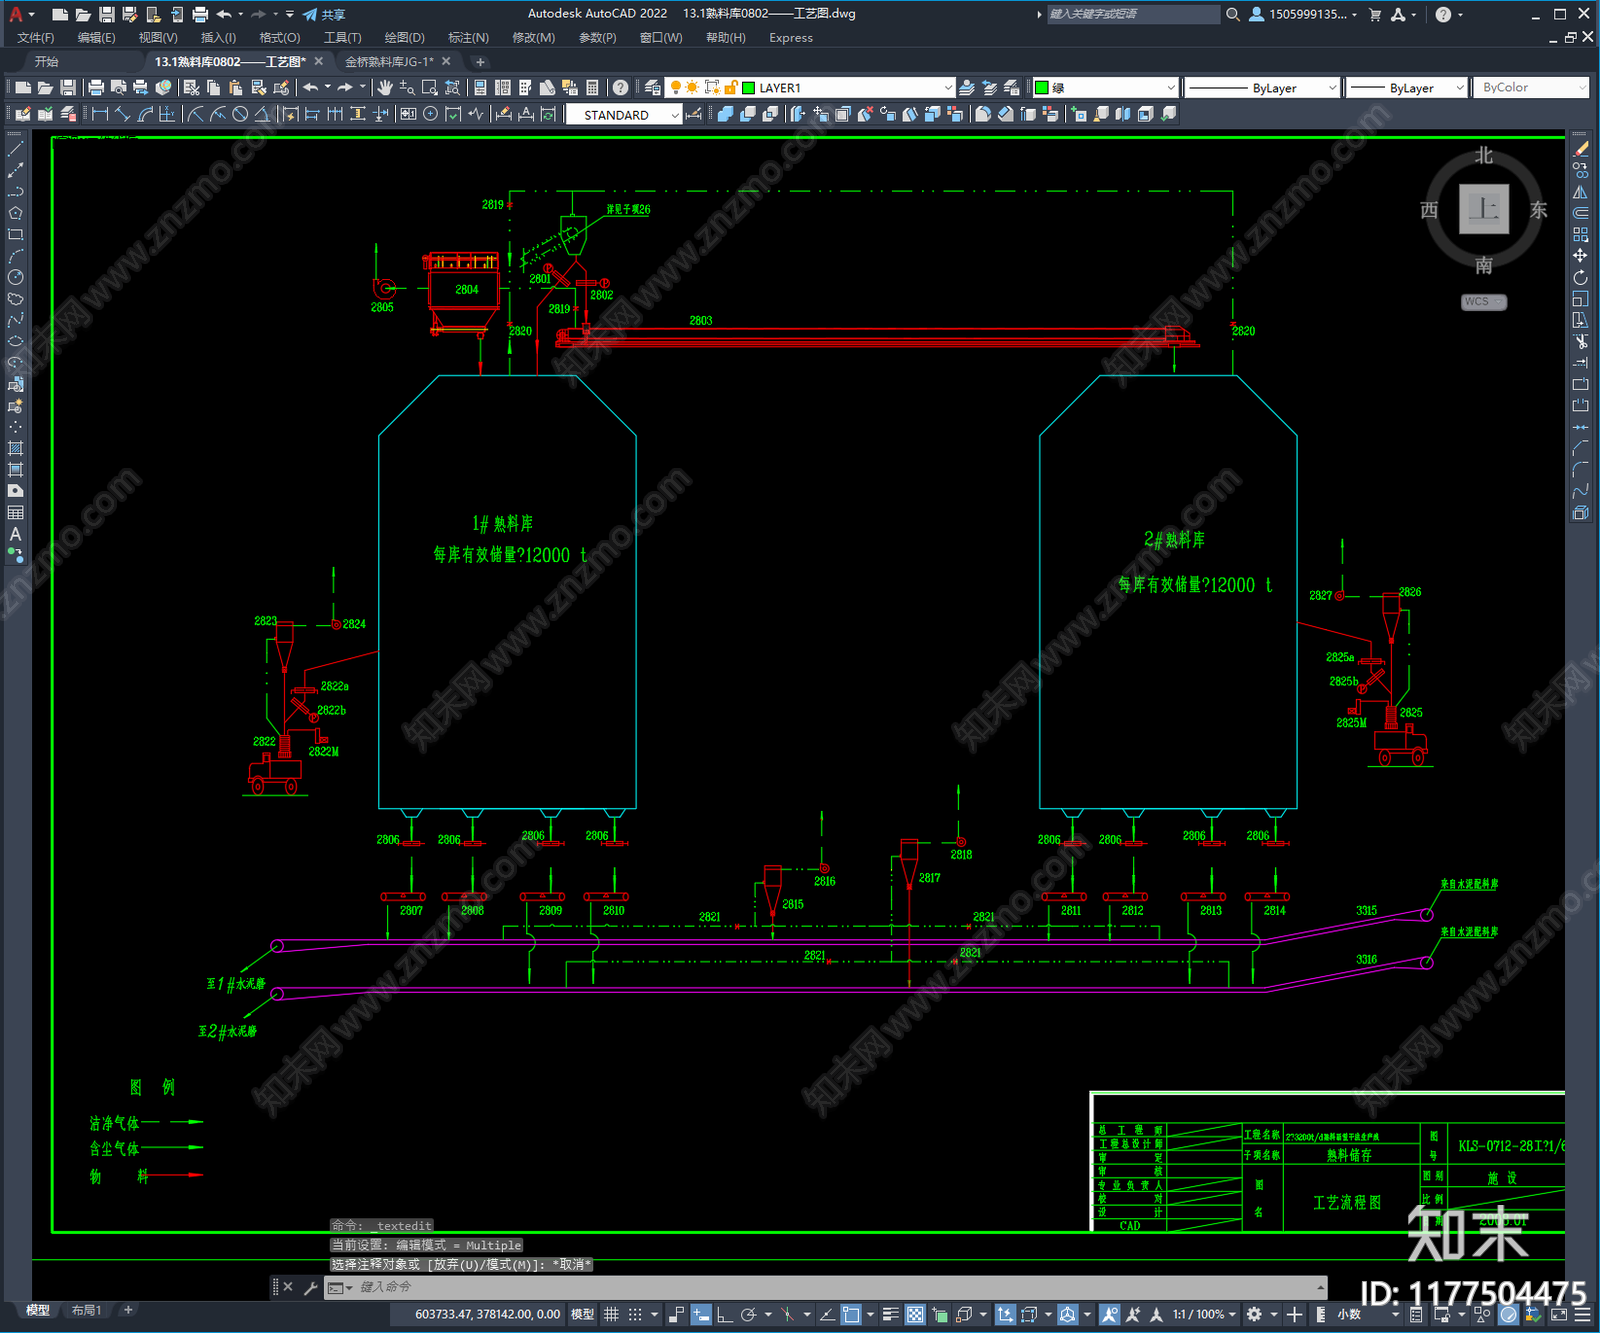Image resolution: width=1600 pixels, height=1333 pixels.
Task: Click the 模型 button in status bar
Action: 582,1314
